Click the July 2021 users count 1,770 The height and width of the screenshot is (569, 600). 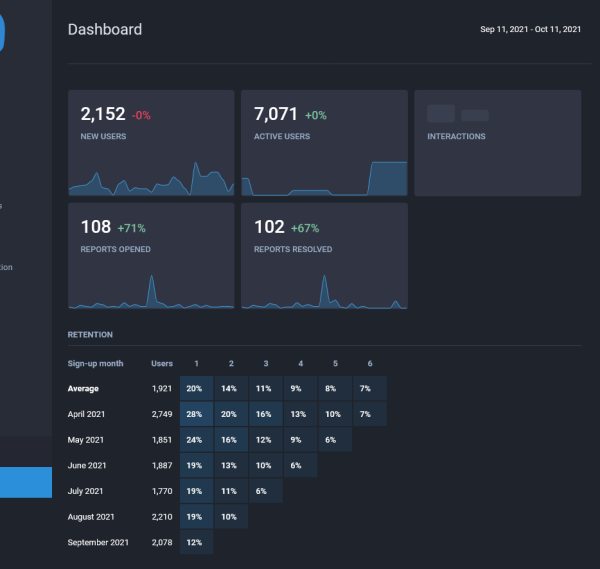(162, 491)
